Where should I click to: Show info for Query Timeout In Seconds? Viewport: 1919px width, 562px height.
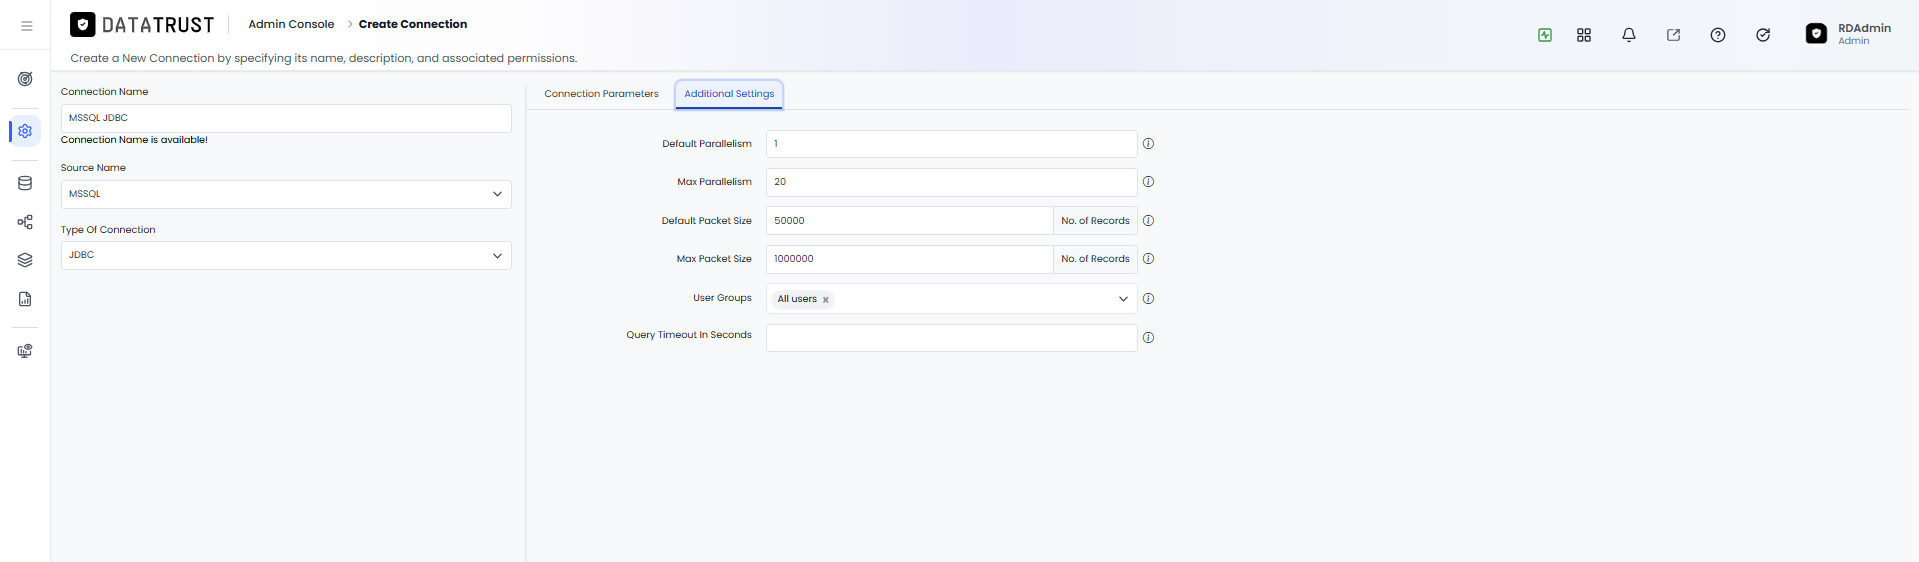1148,338
